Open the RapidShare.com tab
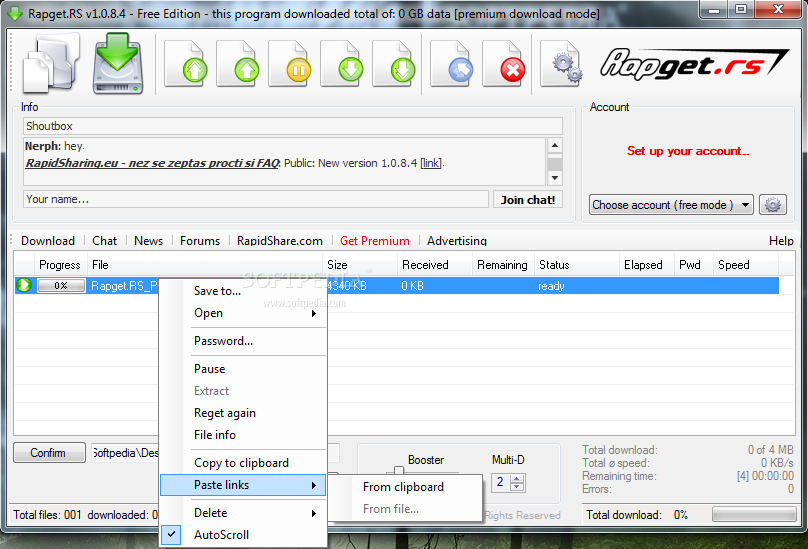The height and width of the screenshot is (549, 808). click(x=280, y=241)
